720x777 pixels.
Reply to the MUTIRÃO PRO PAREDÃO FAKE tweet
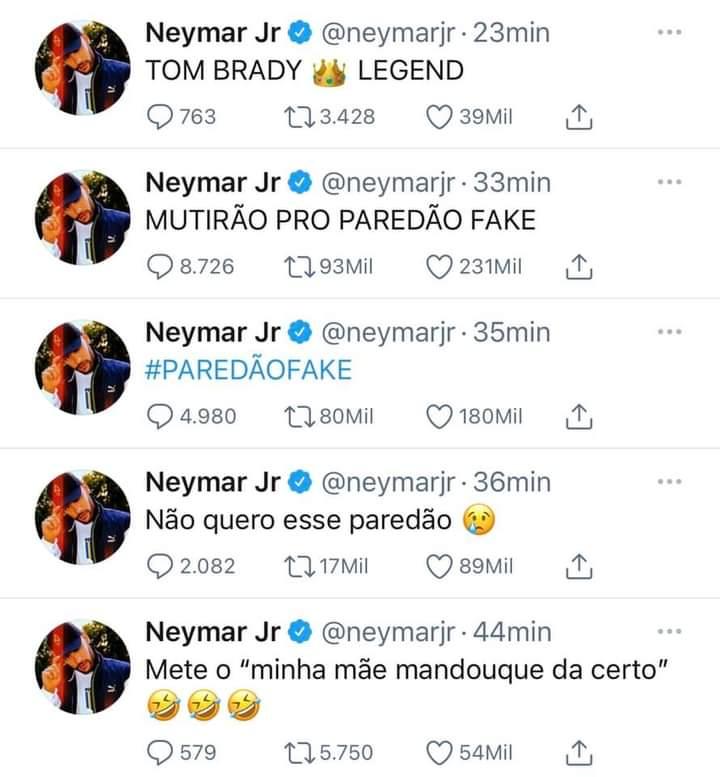pyautogui.click(x=161, y=267)
